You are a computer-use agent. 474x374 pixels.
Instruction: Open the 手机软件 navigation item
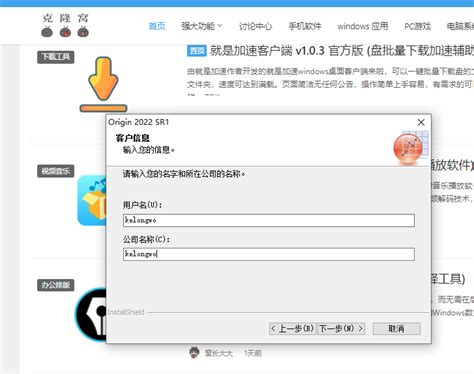pos(305,26)
